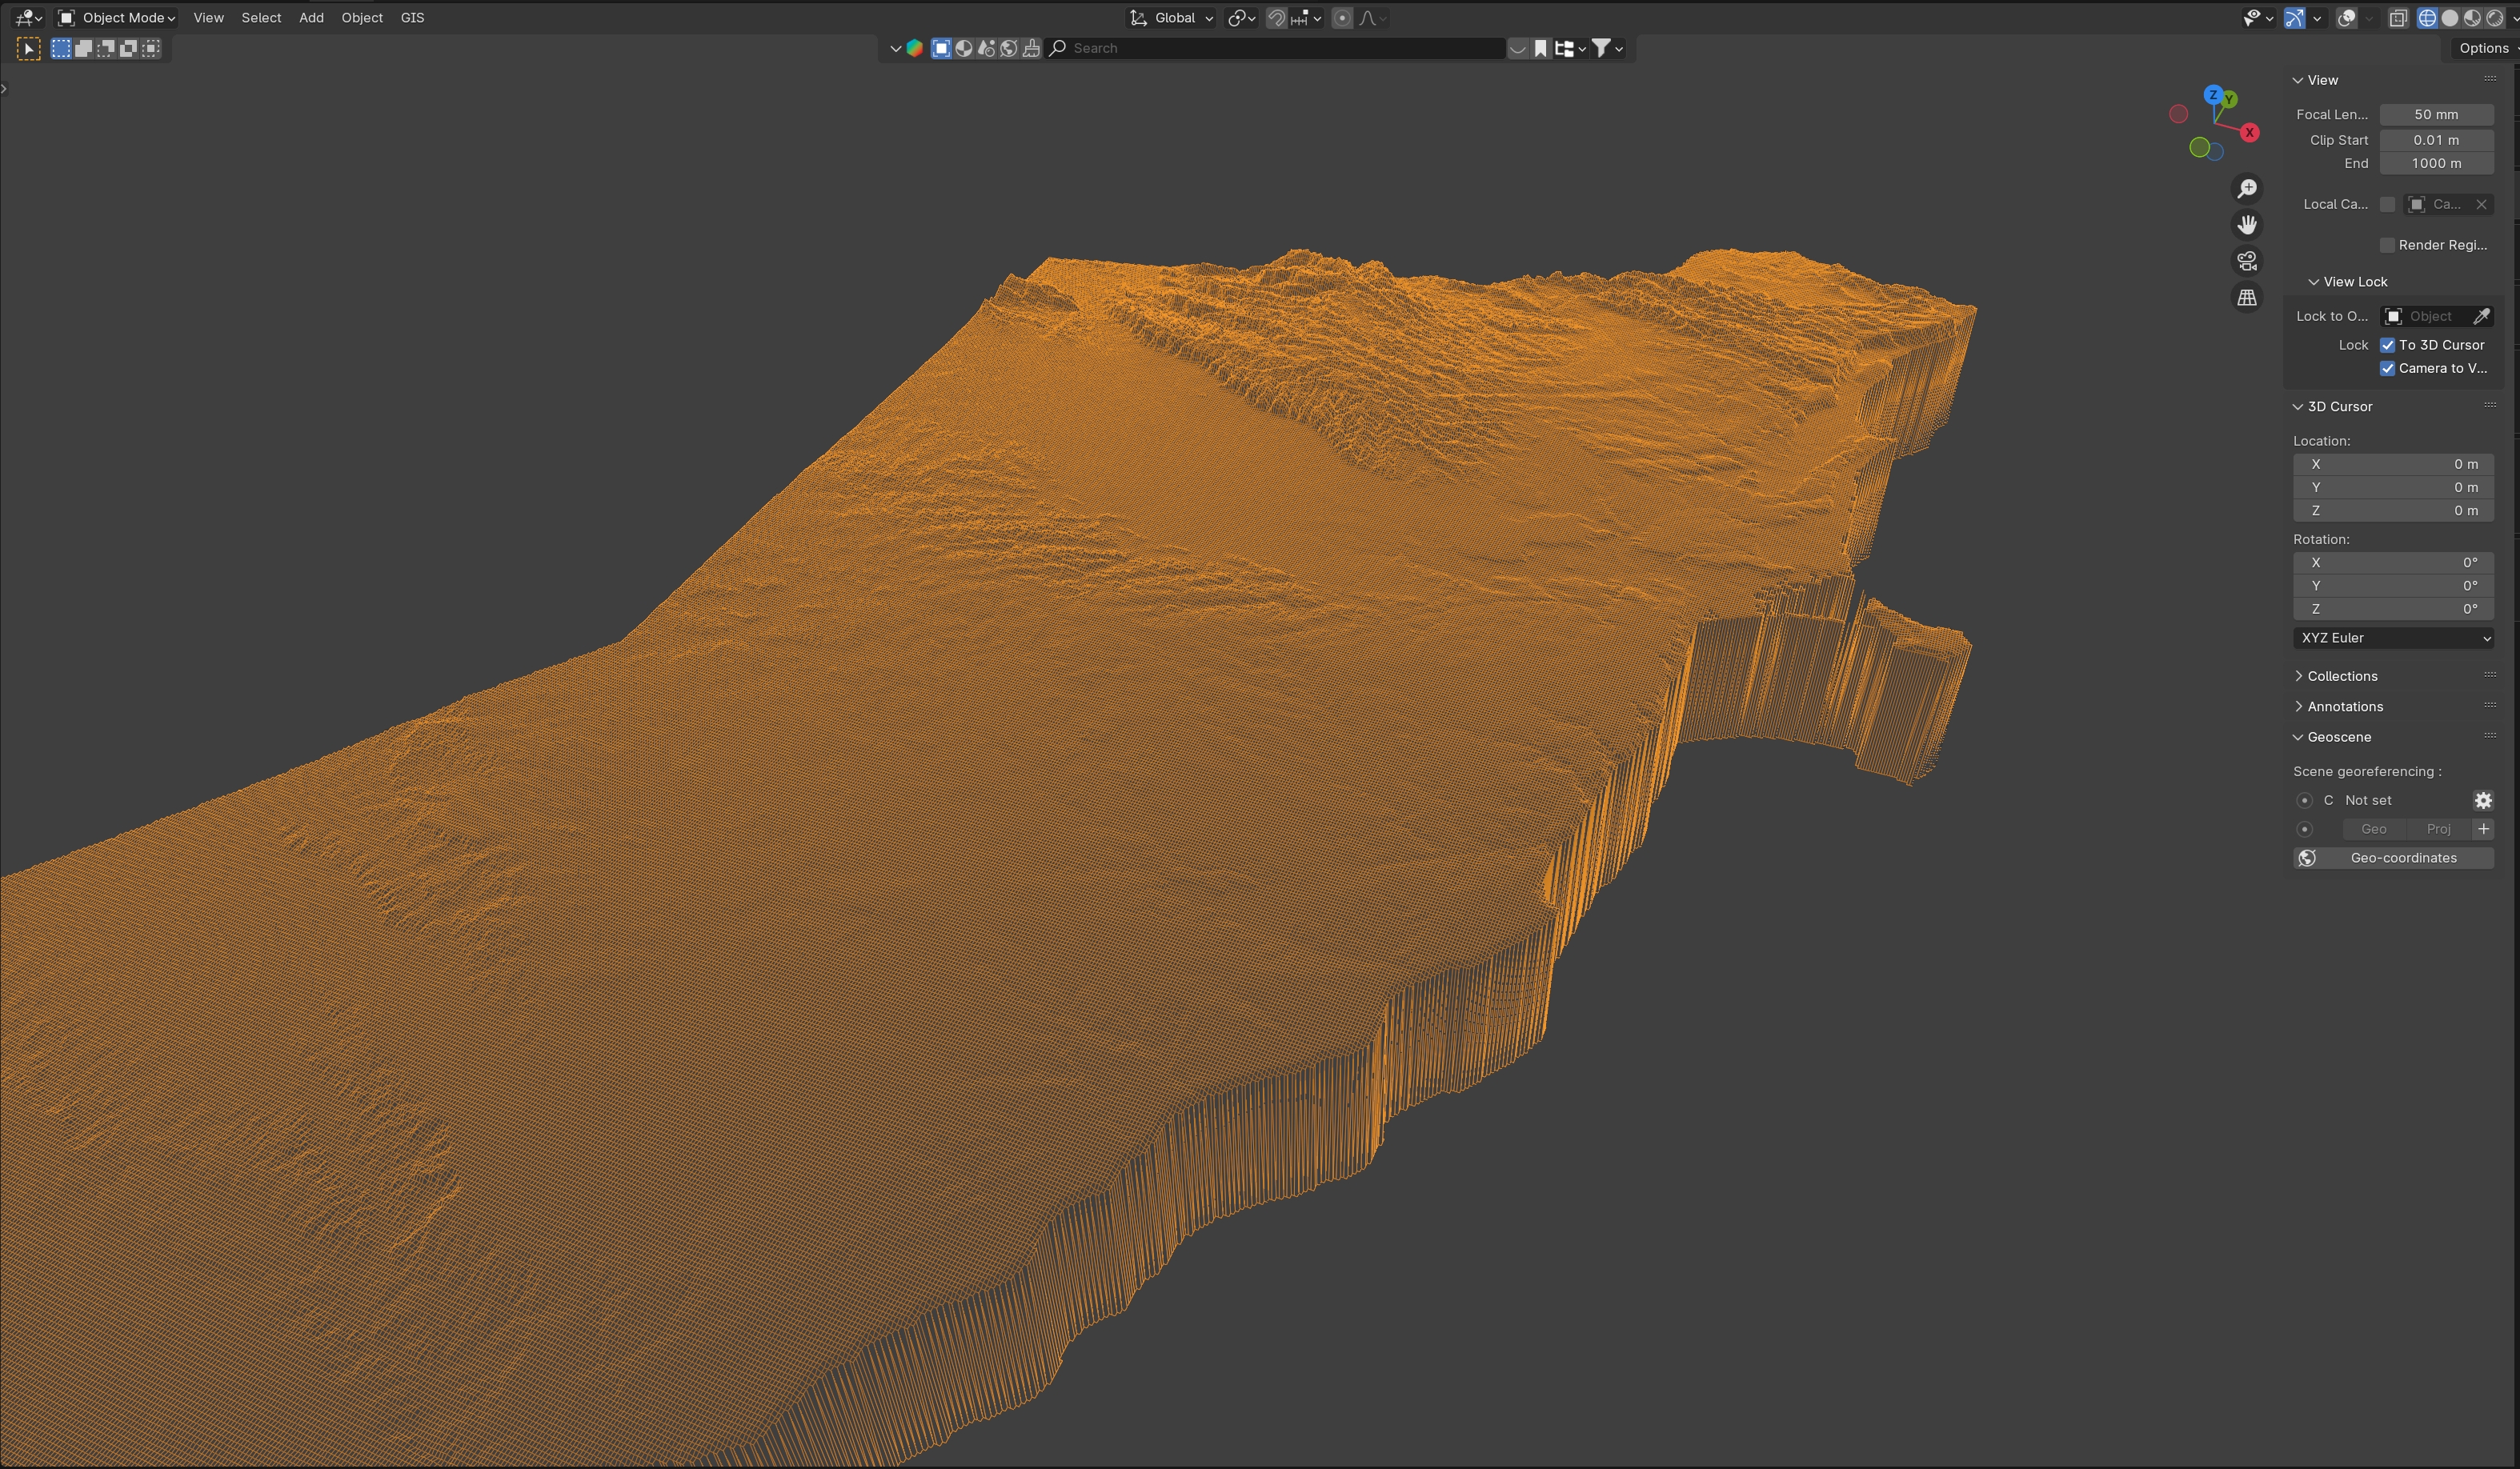Click the Search input field
The height and width of the screenshot is (1469, 2520).
point(1280,48)
